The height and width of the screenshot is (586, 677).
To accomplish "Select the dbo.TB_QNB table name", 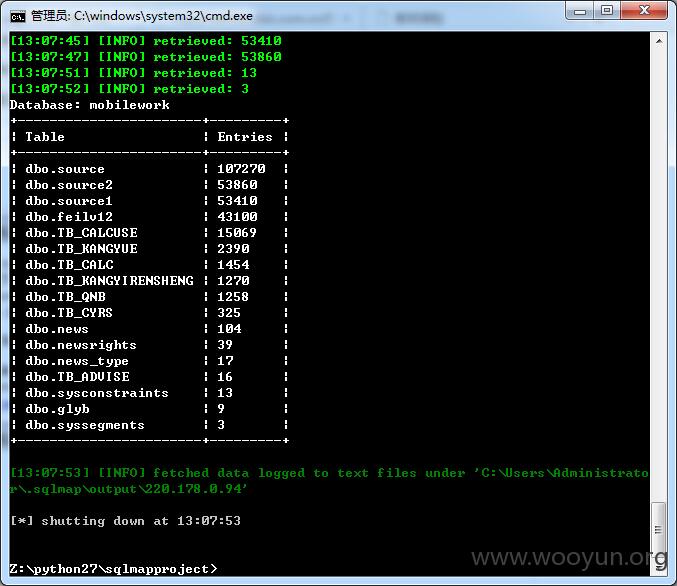I will 65,297.
